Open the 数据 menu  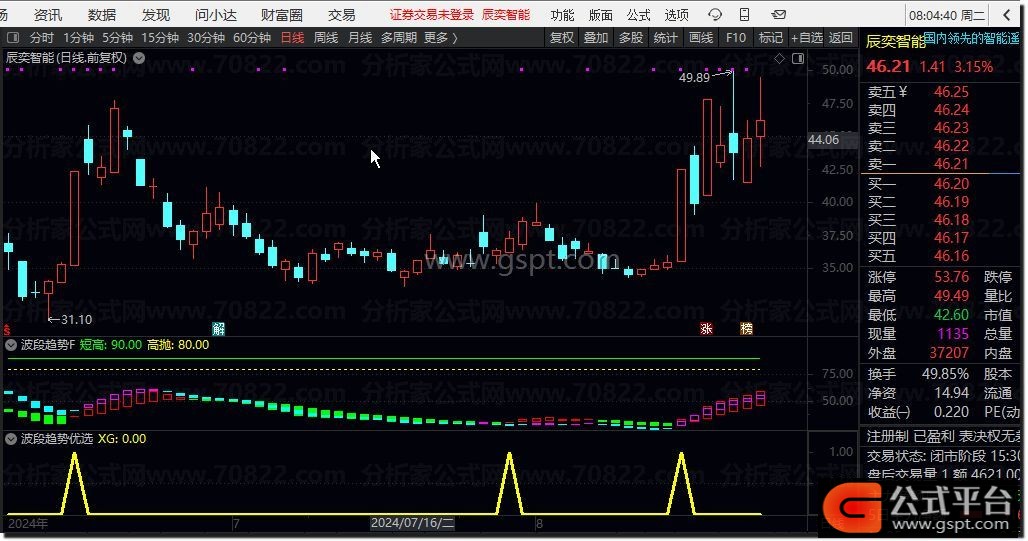click(x=102, y=14)
